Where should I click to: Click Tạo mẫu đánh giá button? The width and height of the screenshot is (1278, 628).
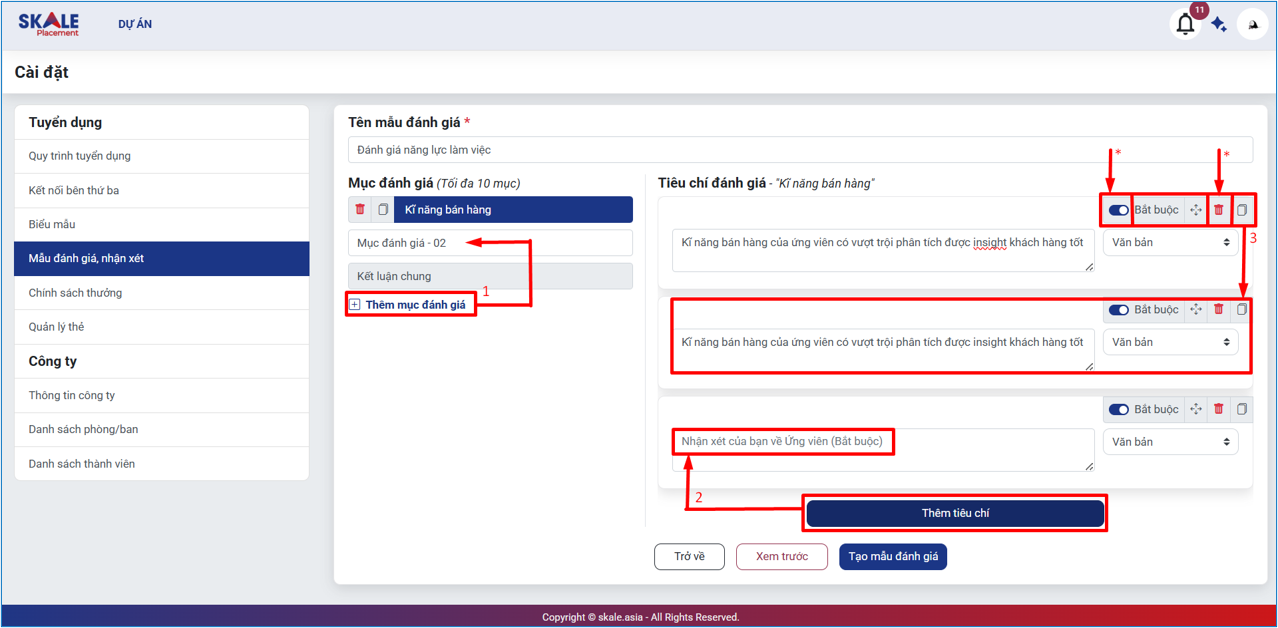point(893,556)
